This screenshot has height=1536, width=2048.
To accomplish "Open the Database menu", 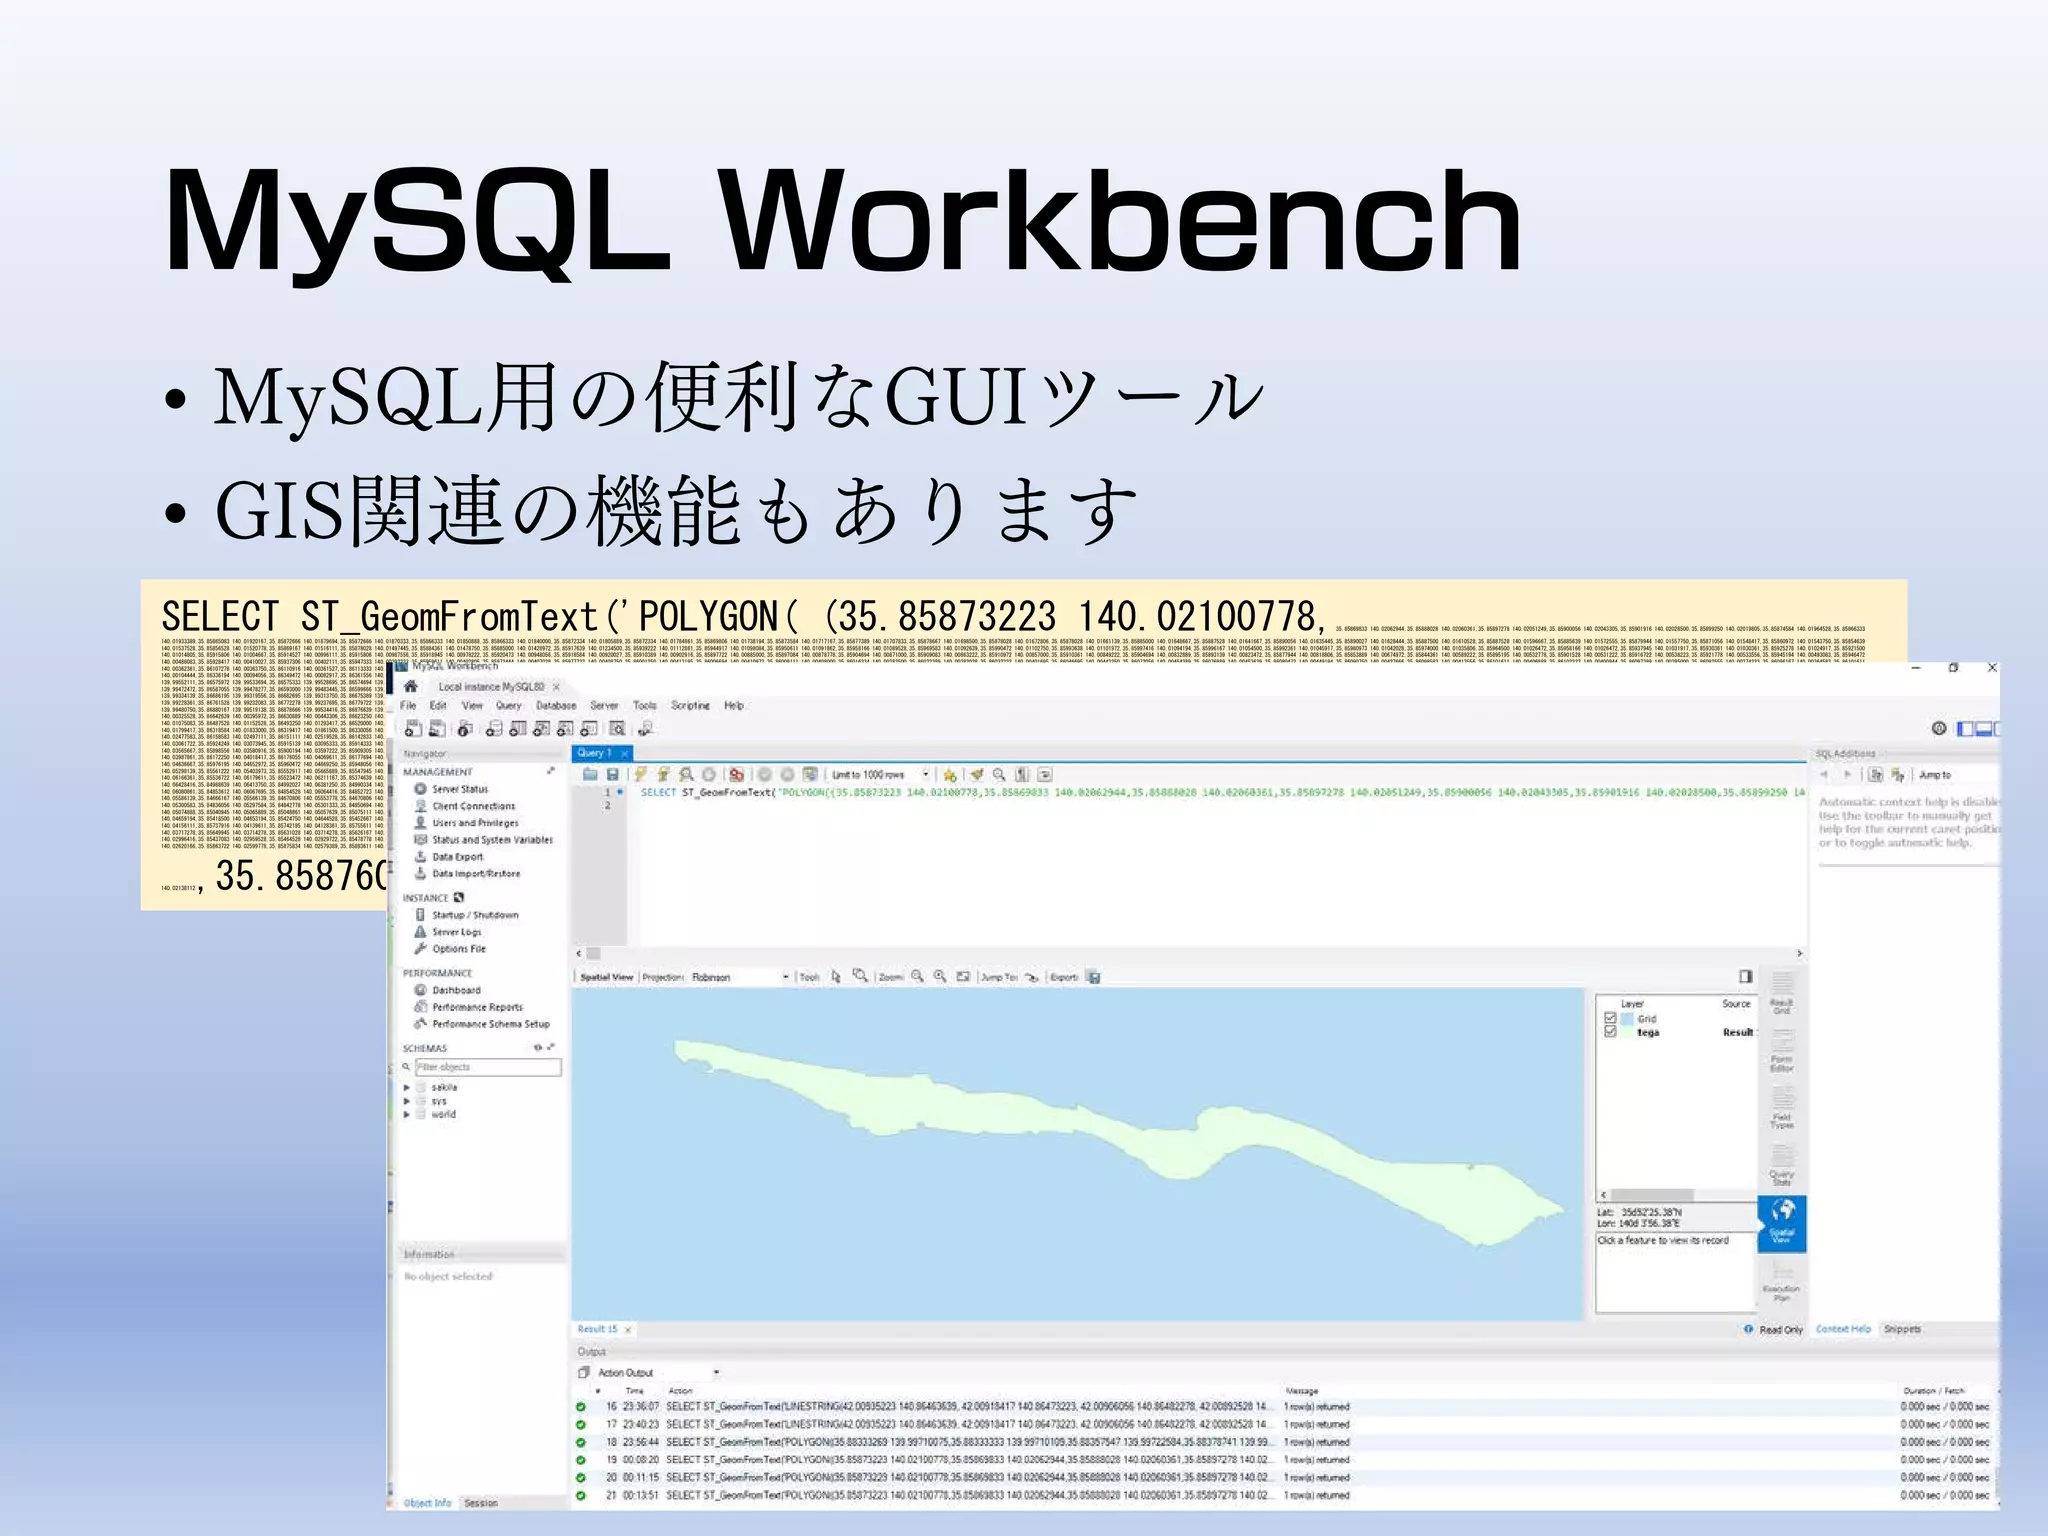I will [x=556, y=705].
